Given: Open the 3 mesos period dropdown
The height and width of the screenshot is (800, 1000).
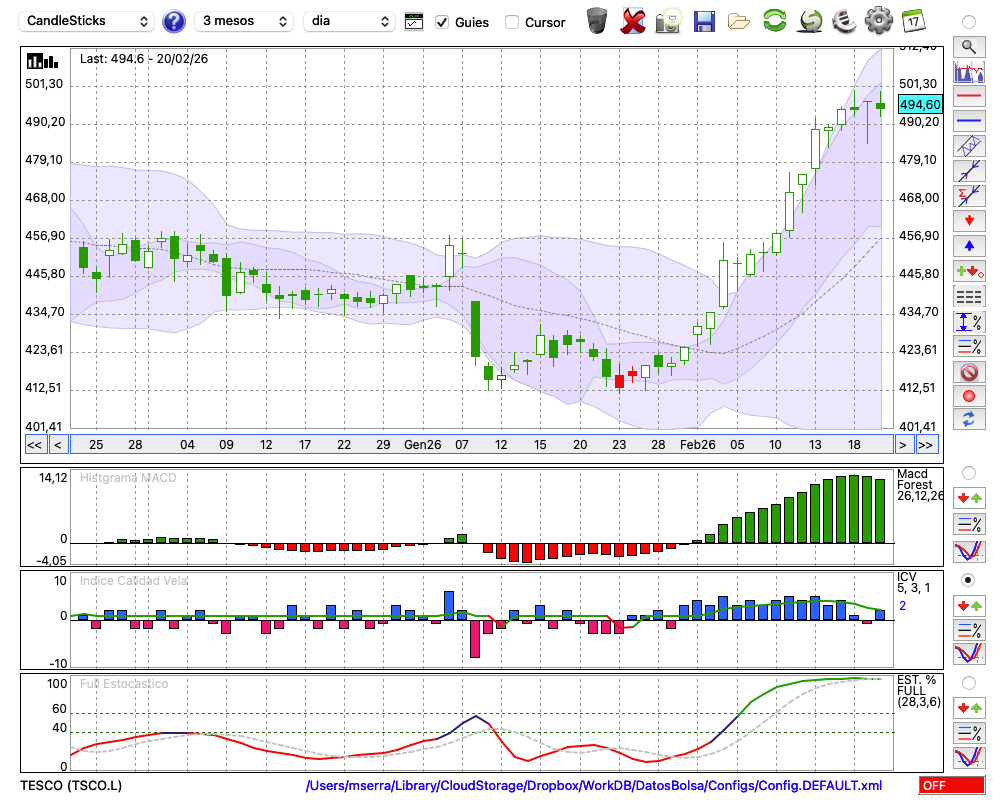Looking at the screenshot, I should click(244, 21).
